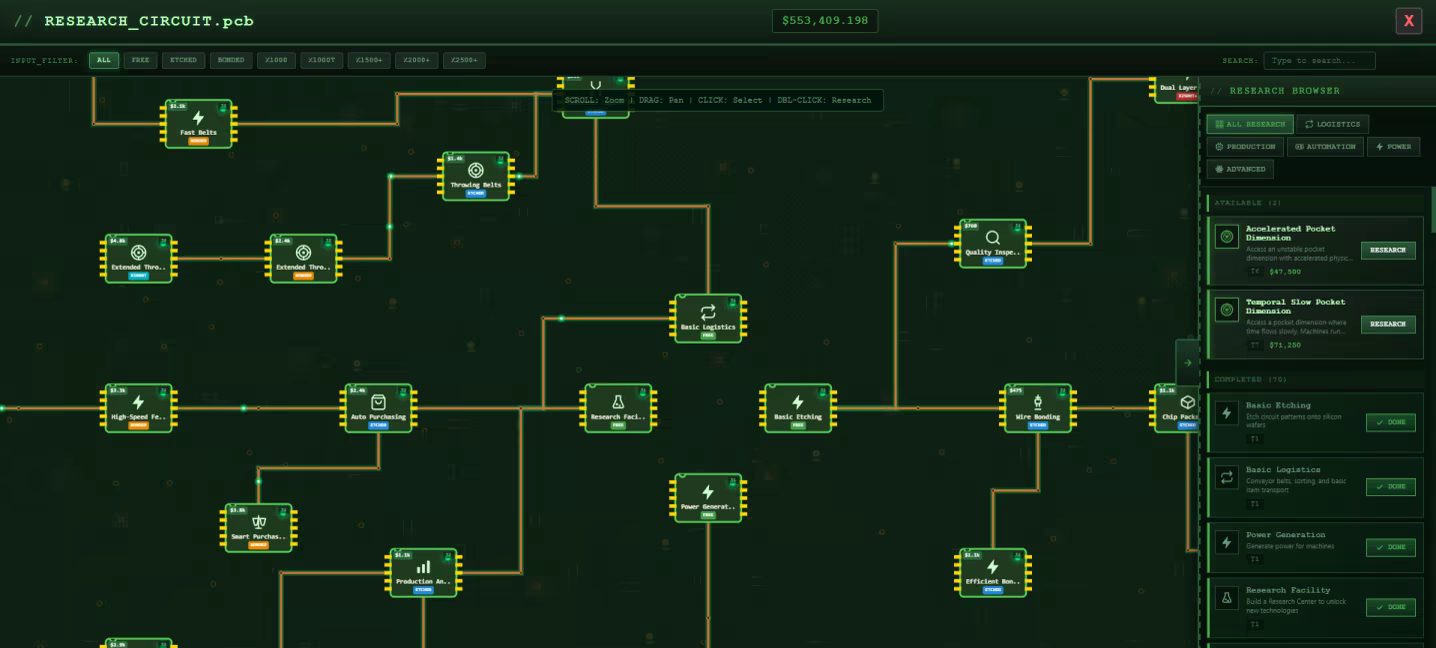
Task: Select the Basic Logistics research node
Action: click(x=708, y=318)
